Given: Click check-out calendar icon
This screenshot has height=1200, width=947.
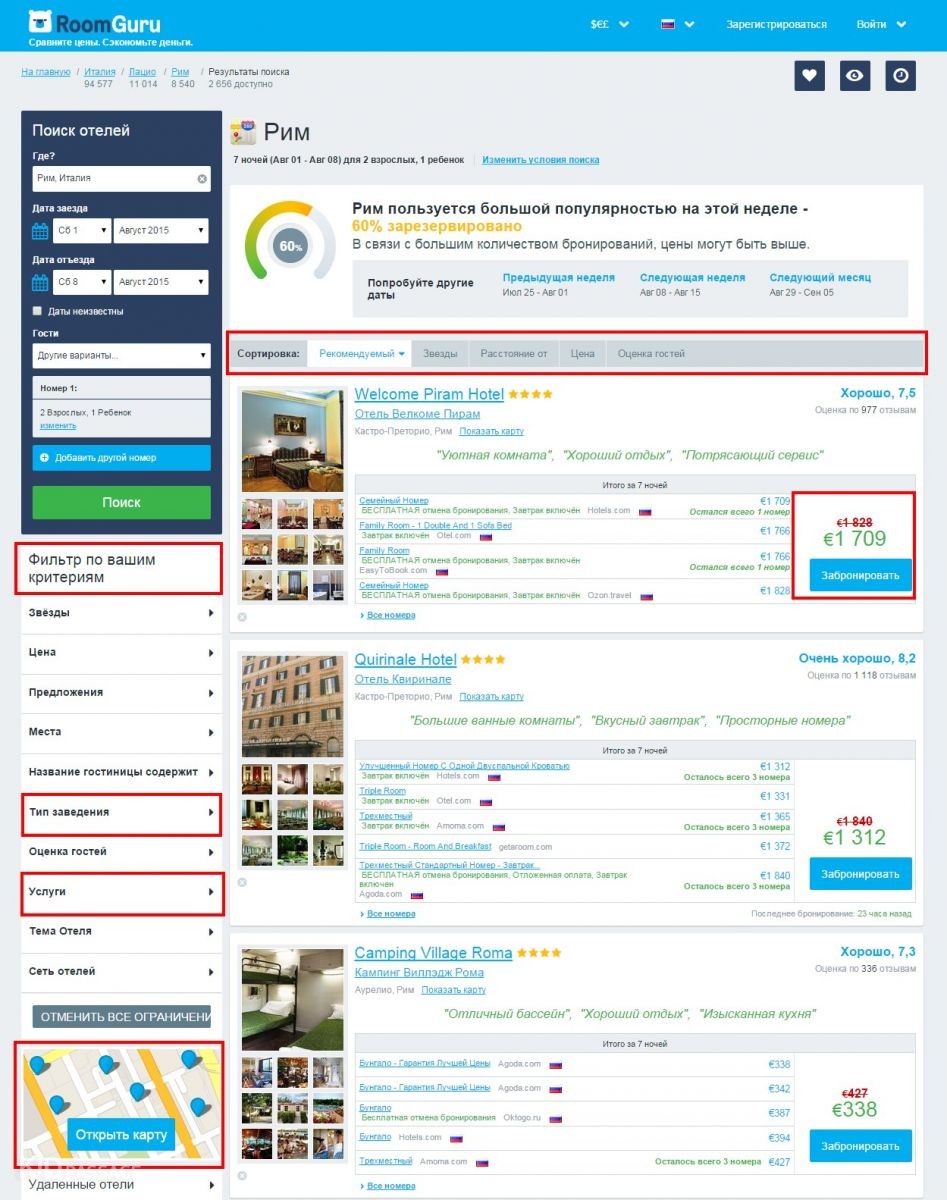Looking at the screenshot, I should (40, 282).
